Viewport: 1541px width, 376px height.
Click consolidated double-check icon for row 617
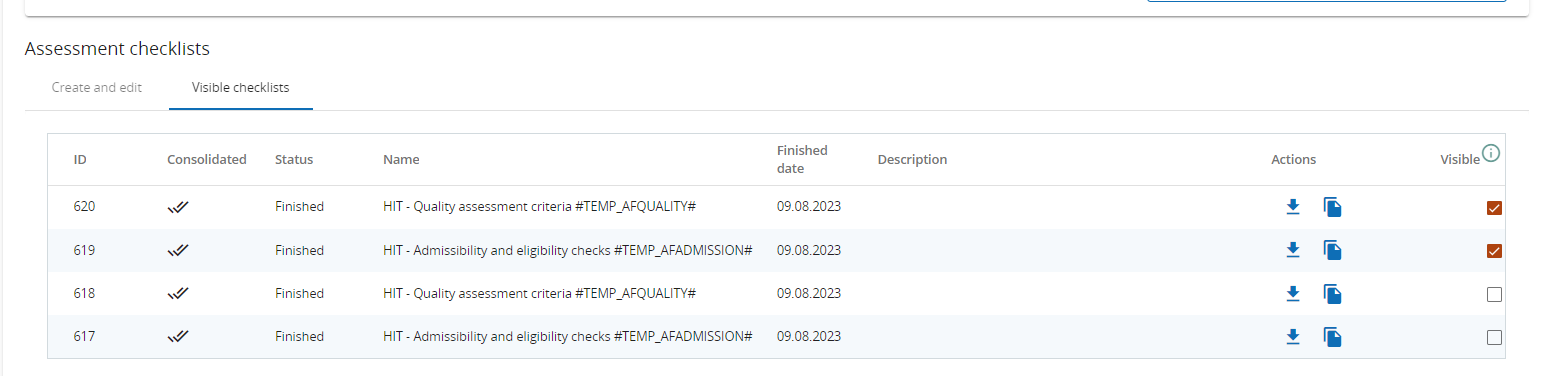click(179, 337)
